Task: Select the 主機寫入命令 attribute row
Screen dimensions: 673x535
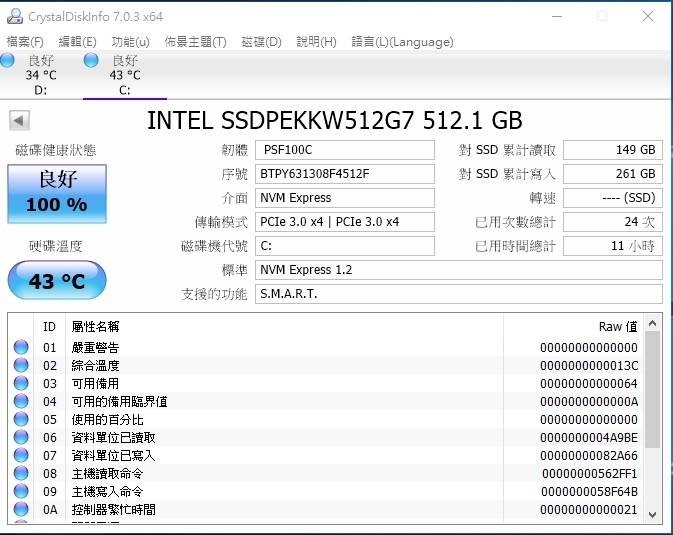Action: click(326, 491)
